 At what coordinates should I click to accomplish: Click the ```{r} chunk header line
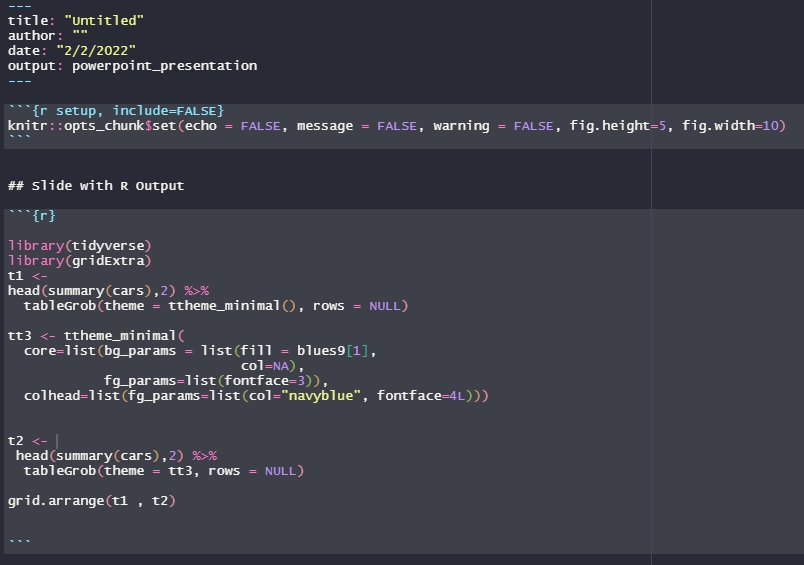click(x=32, y=216)
